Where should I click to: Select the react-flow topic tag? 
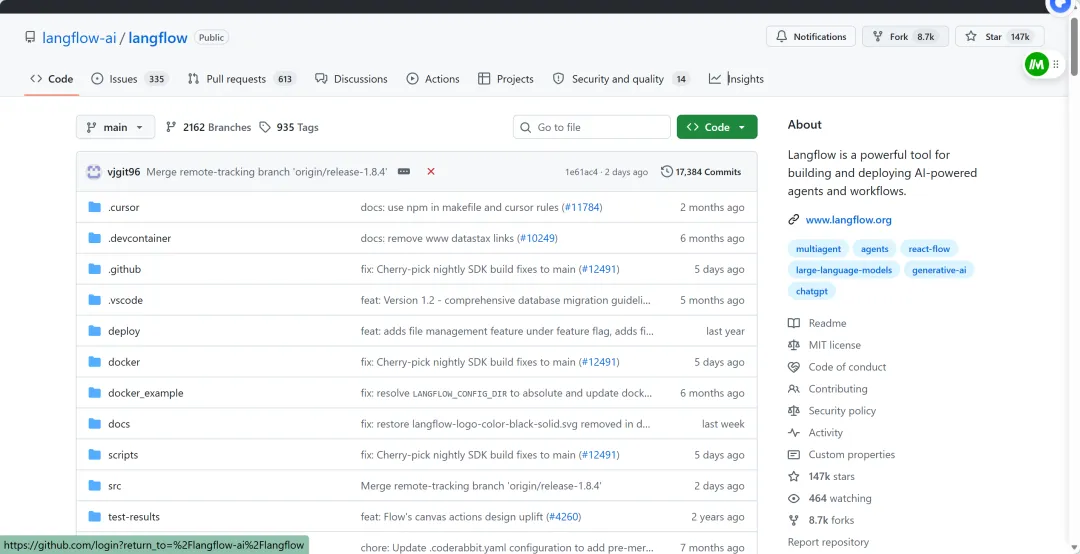coord(929,249)
